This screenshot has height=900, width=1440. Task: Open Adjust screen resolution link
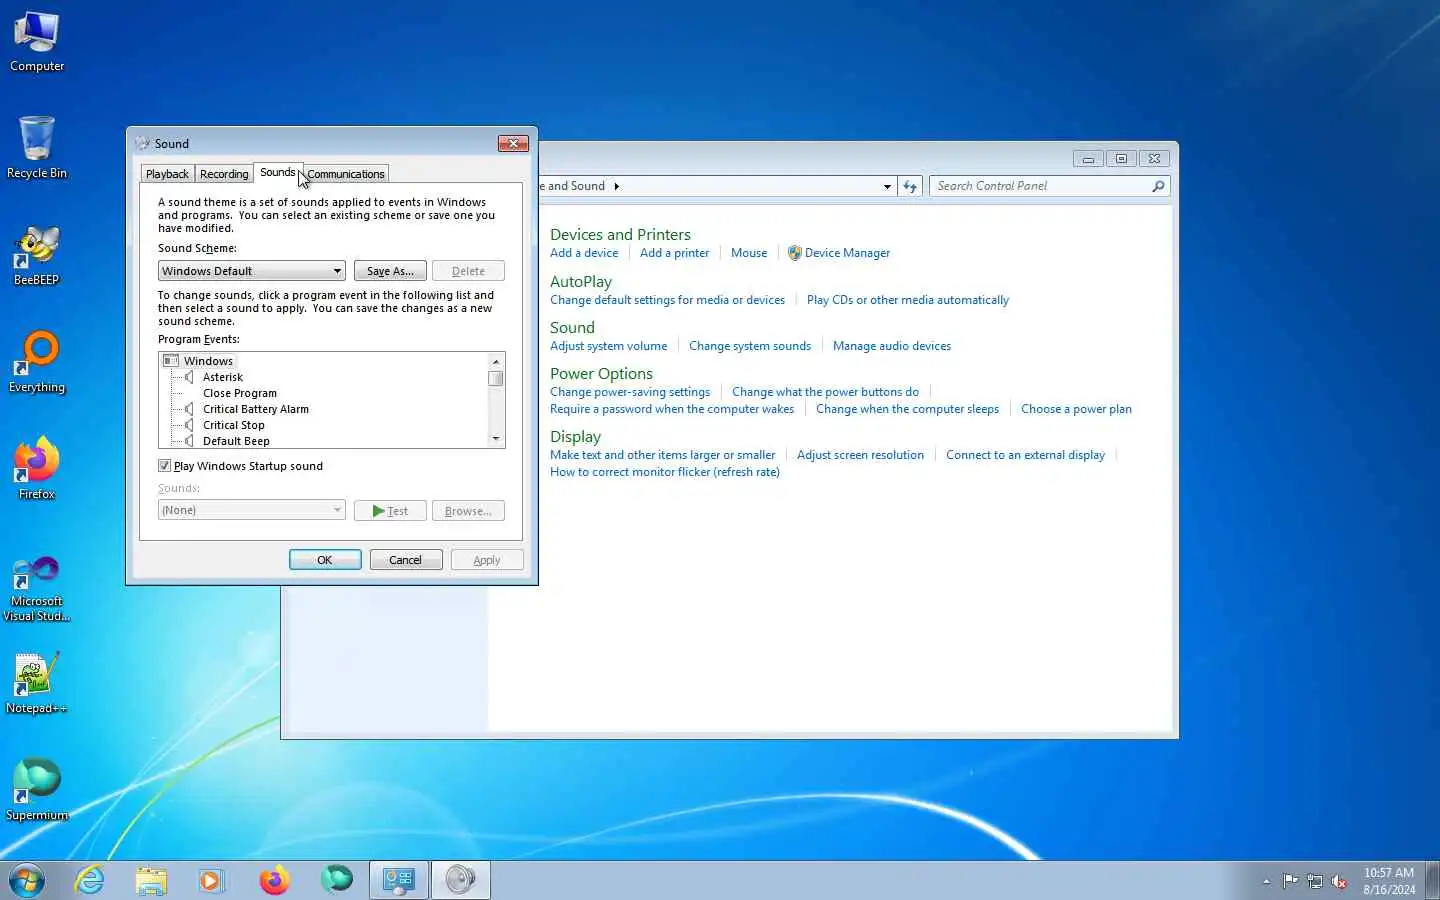[860, 455]
